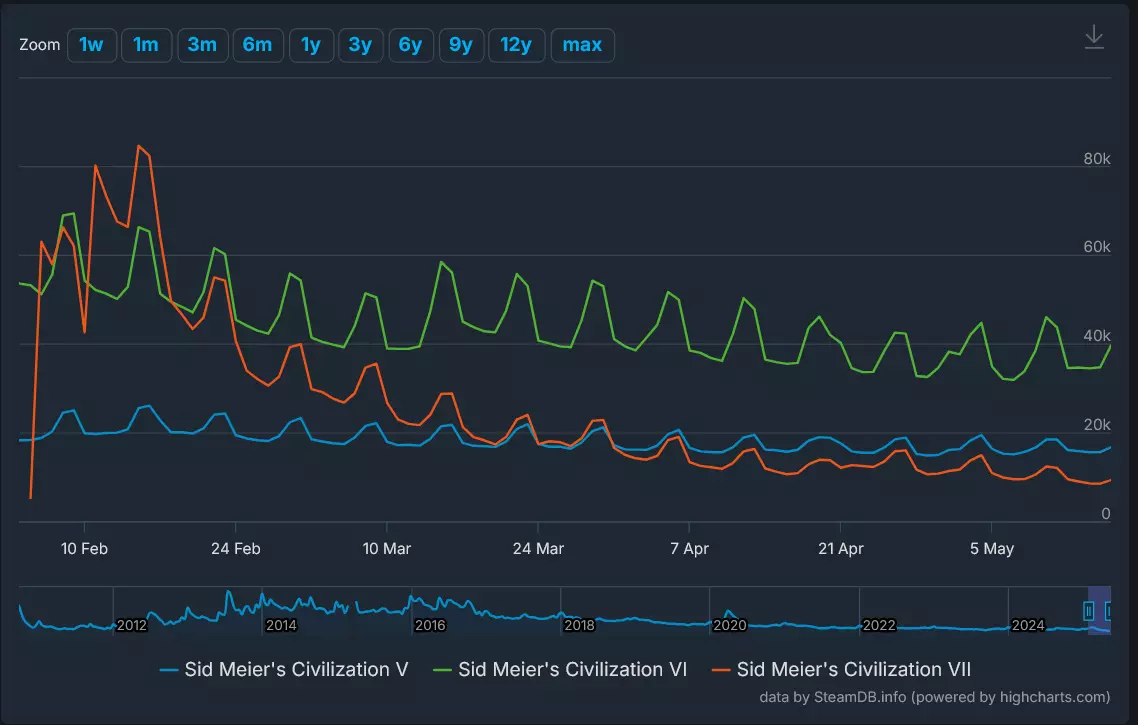Click the 2022 label in navigator timeline
The height and width of the screenshot is (725, 1138).
pyautogui.click(x=879, y=625)
